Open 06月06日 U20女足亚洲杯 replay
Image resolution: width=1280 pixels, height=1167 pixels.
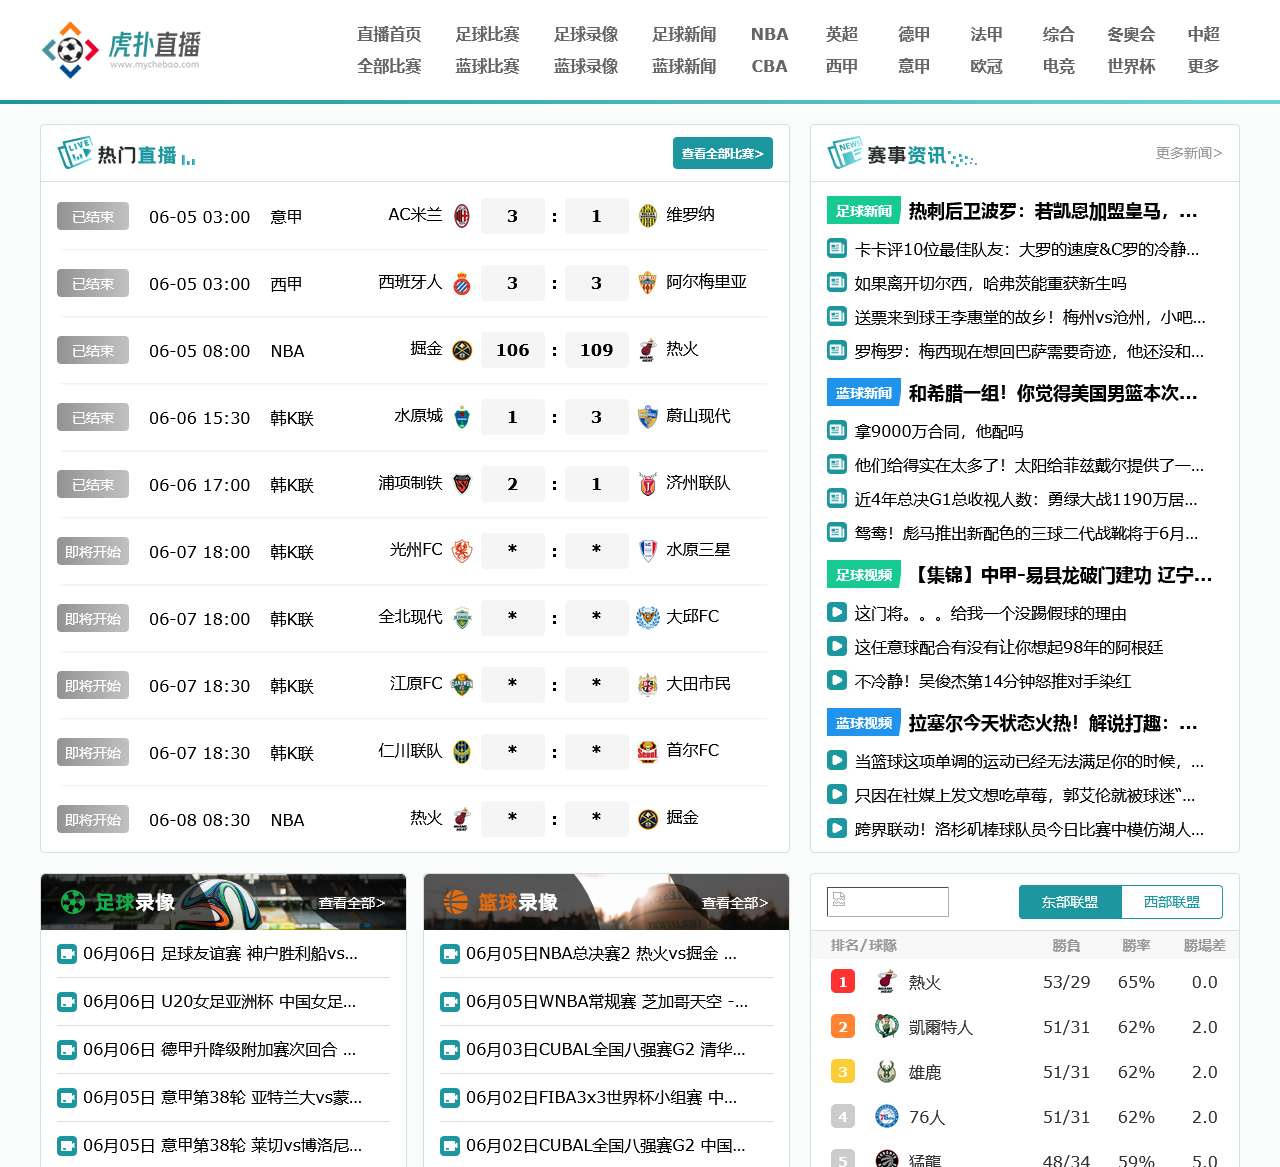219,1002
